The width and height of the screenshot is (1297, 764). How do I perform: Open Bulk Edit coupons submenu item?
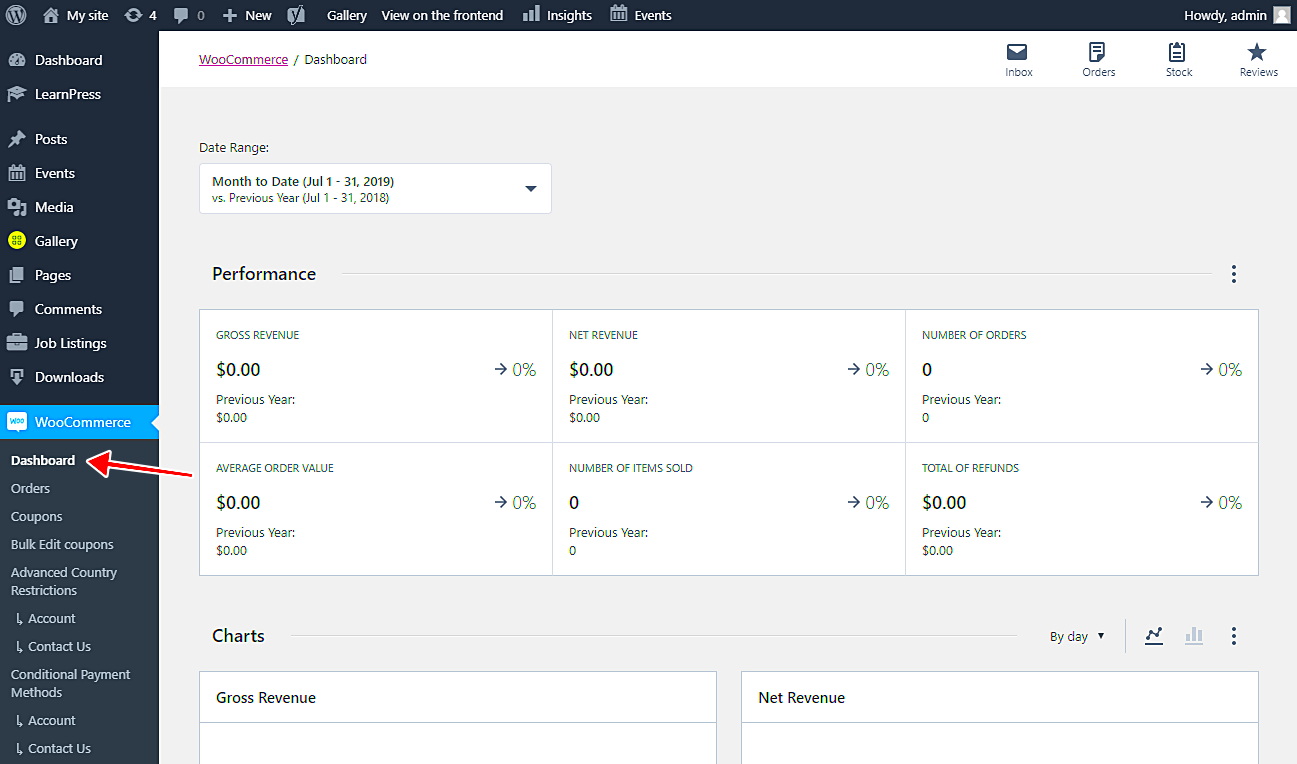62,544
